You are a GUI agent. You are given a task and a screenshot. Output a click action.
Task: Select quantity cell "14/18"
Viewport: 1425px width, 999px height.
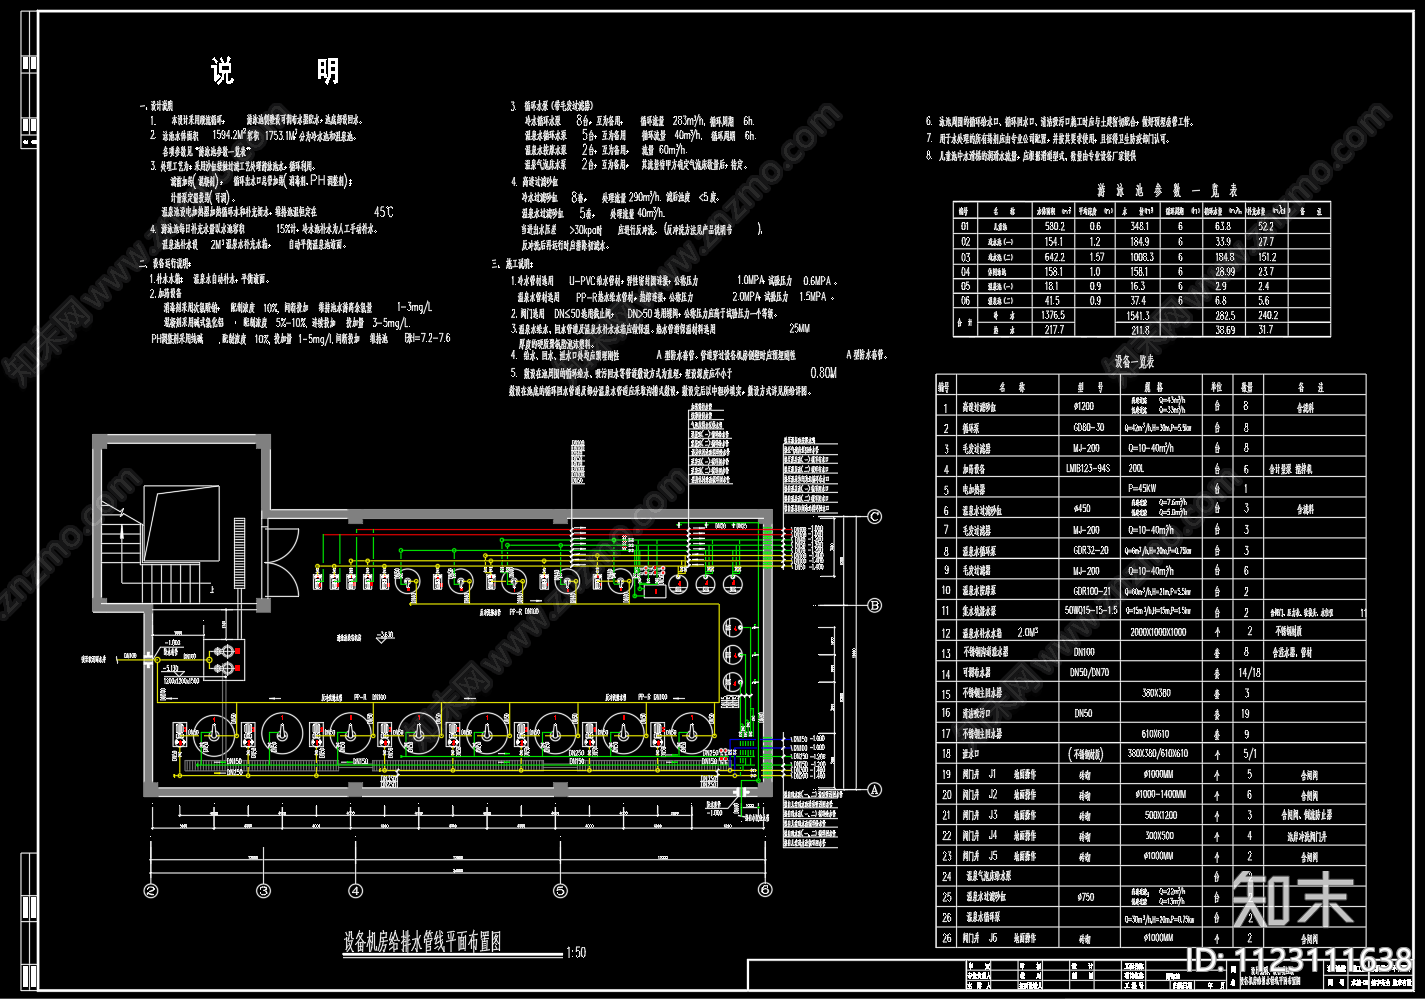coord(1249,673)
